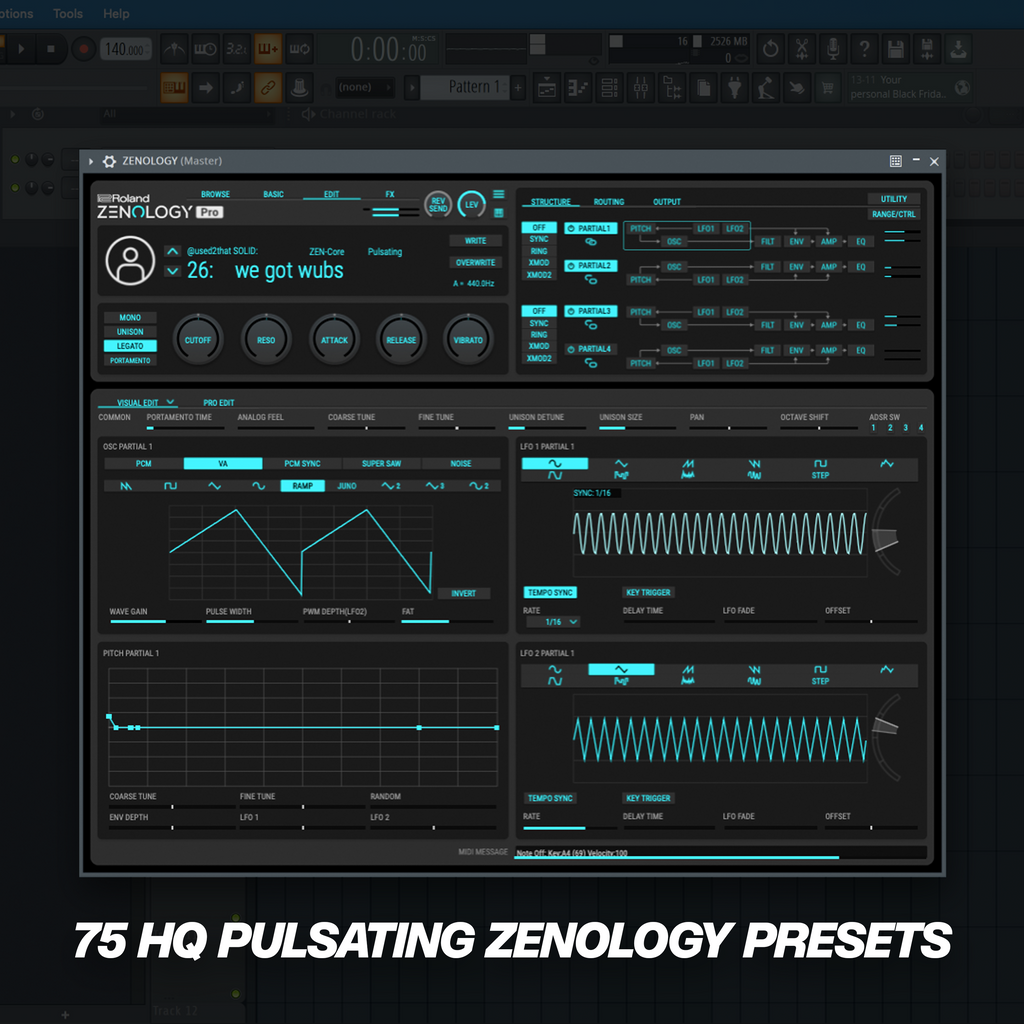Screen dimensions: 1024x1024
Task: Click the LEV level knob icon
Action: (x=472, y=205)
